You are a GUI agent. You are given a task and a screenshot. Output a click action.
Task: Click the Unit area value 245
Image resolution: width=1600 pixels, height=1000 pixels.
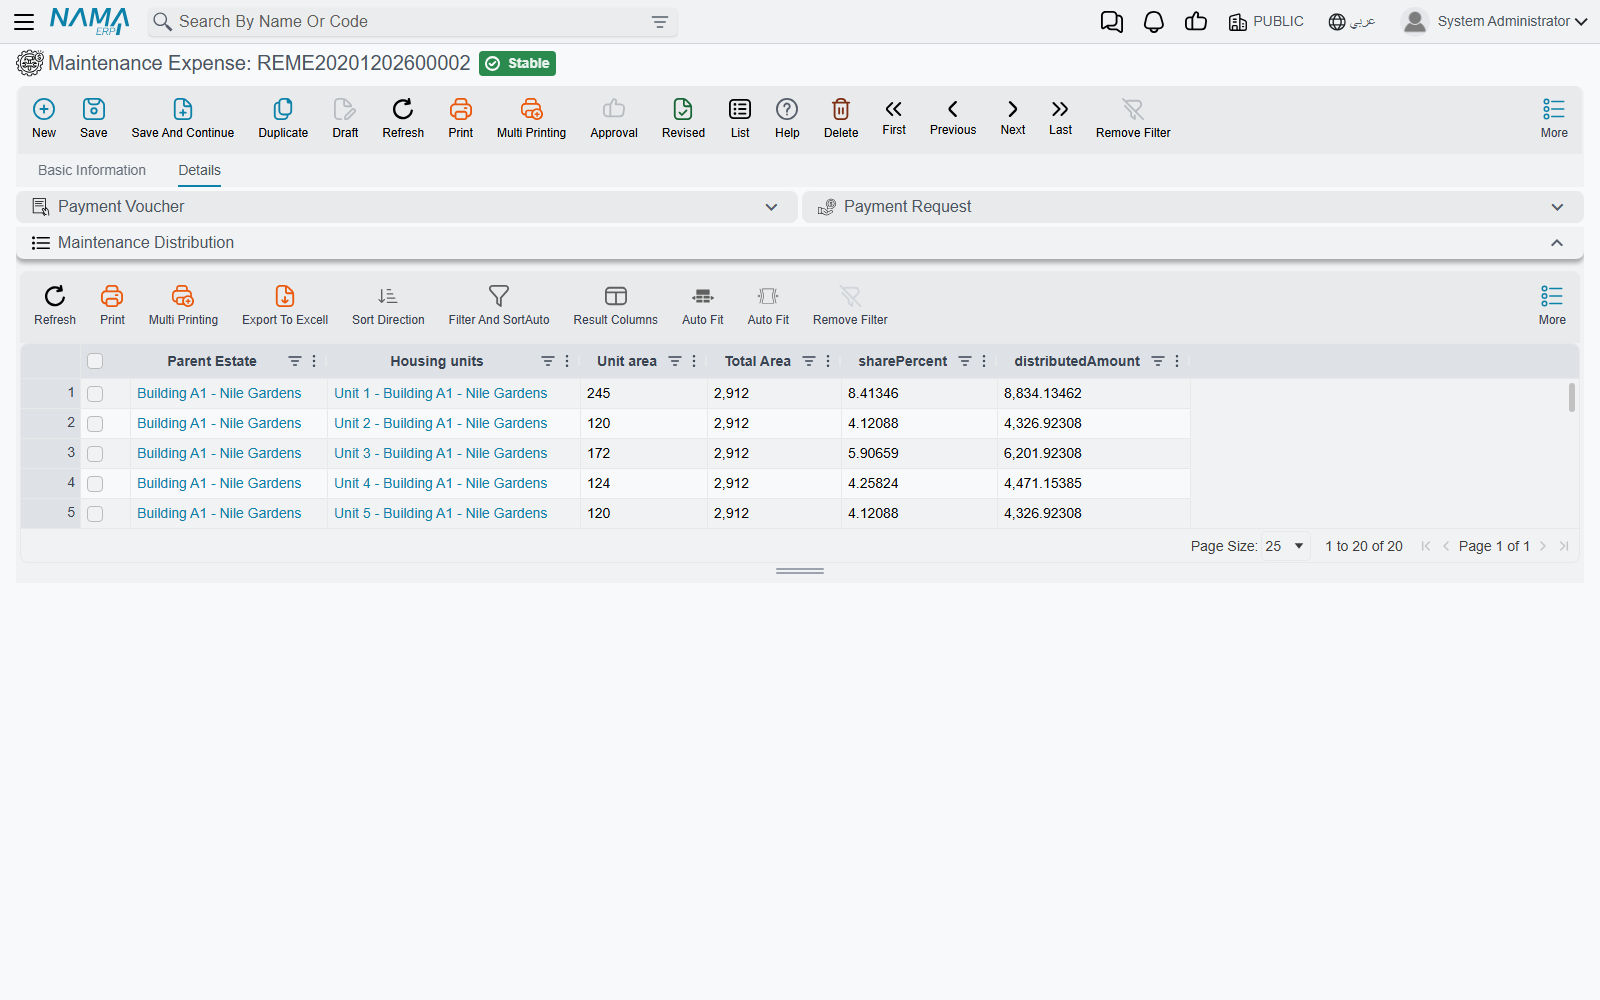pos(599,393)
